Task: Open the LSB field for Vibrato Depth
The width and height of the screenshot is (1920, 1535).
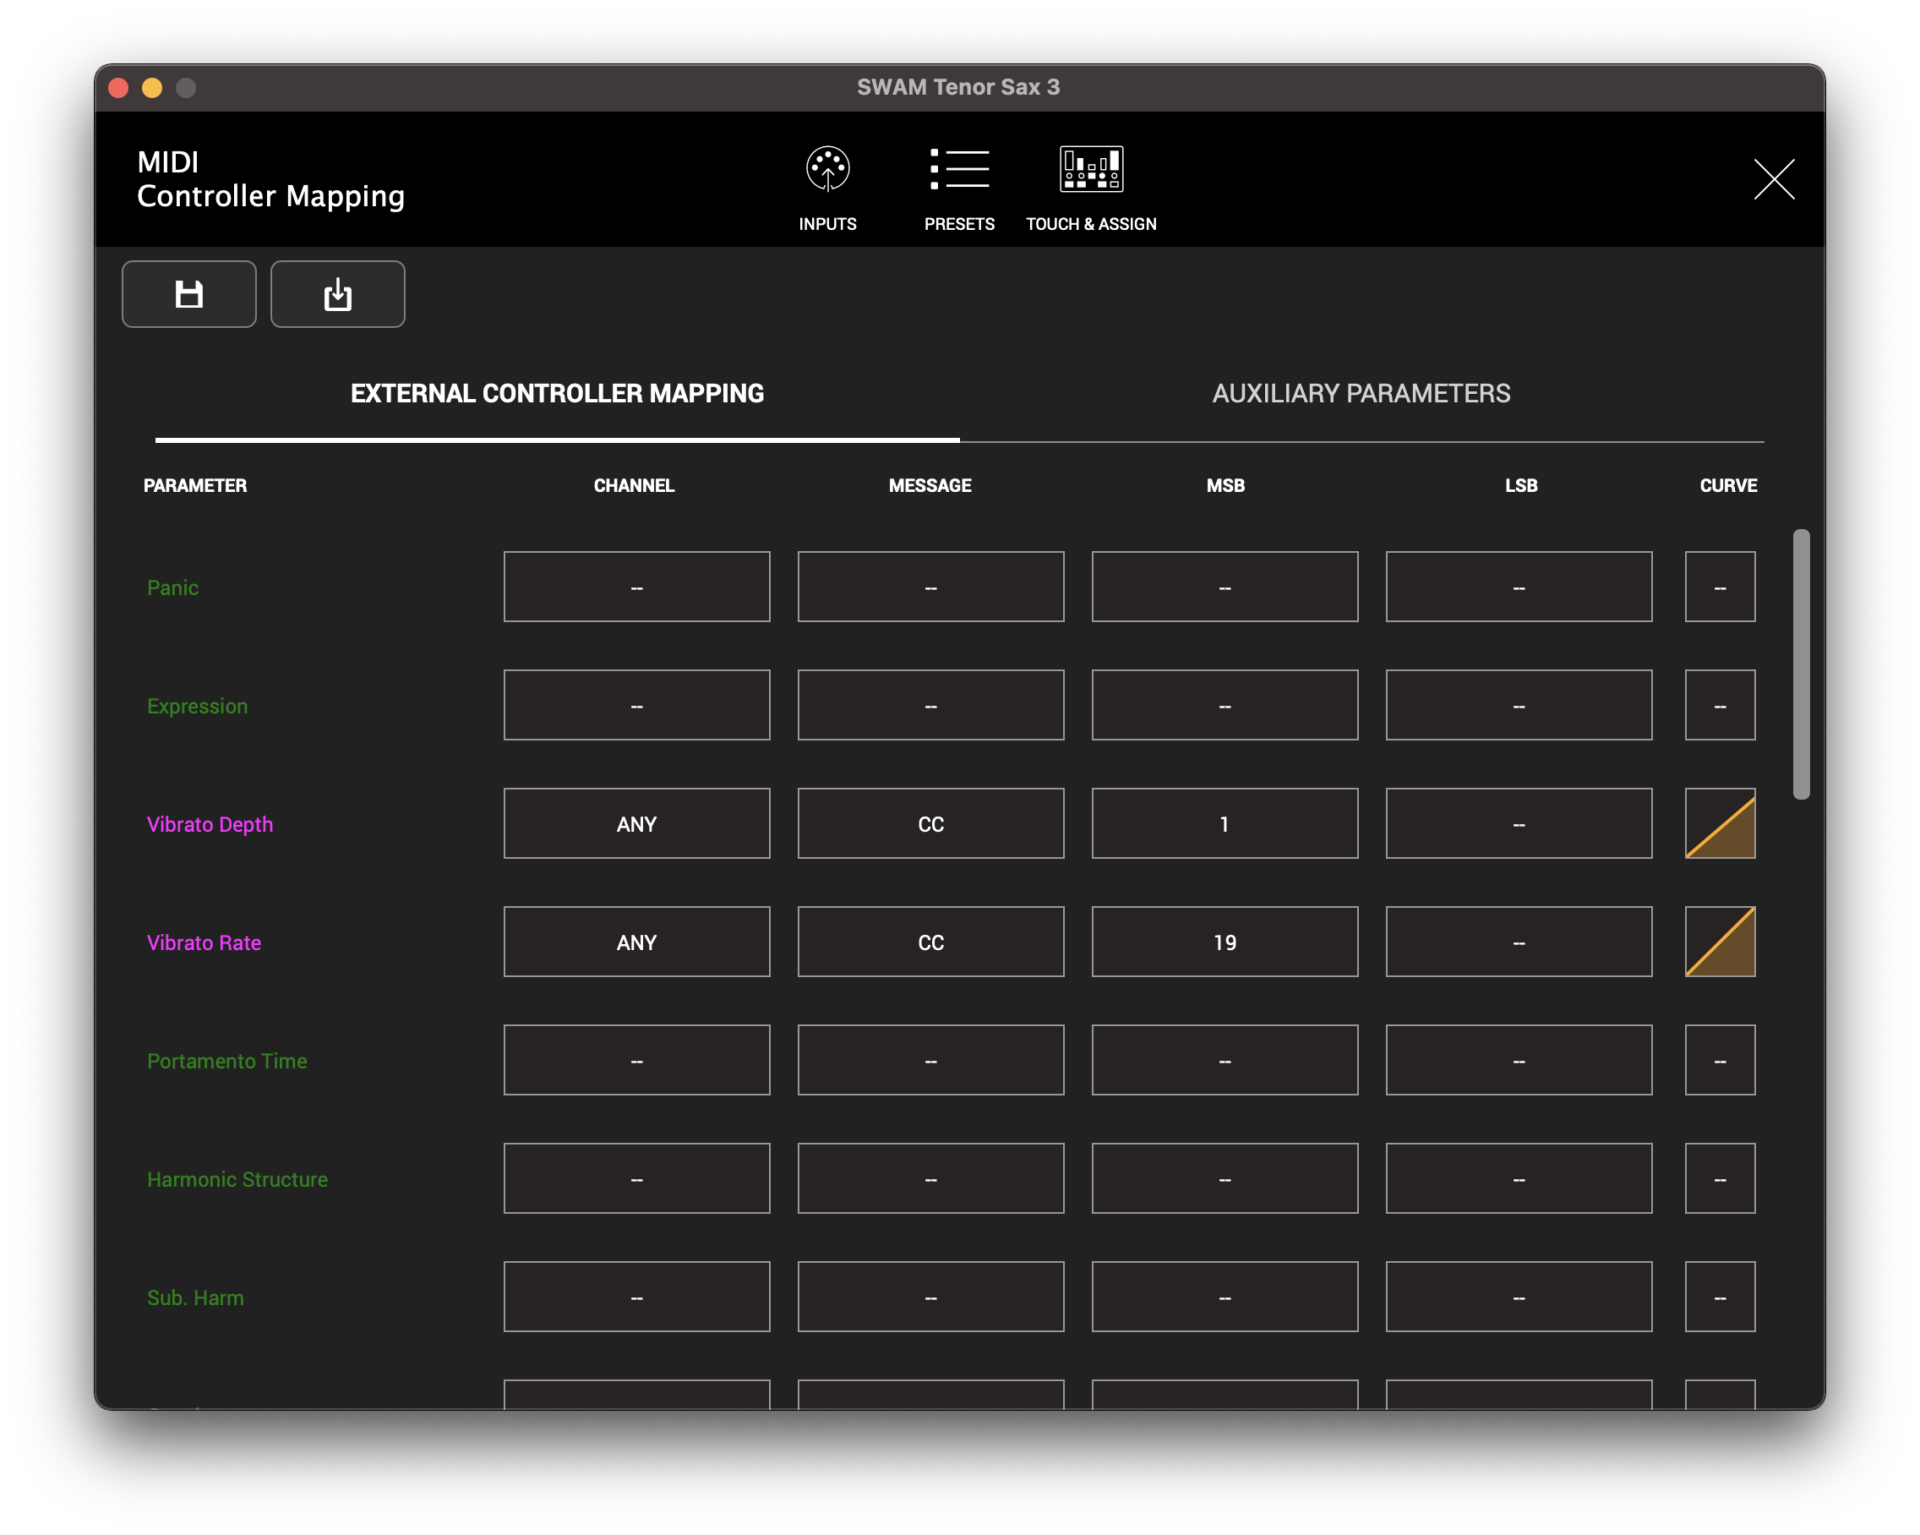Action: (x=1517, y=823)
